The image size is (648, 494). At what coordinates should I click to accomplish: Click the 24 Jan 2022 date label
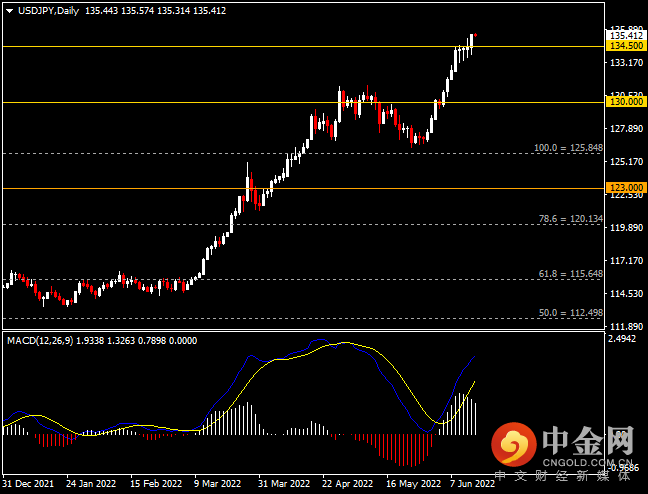coord(91,484)
